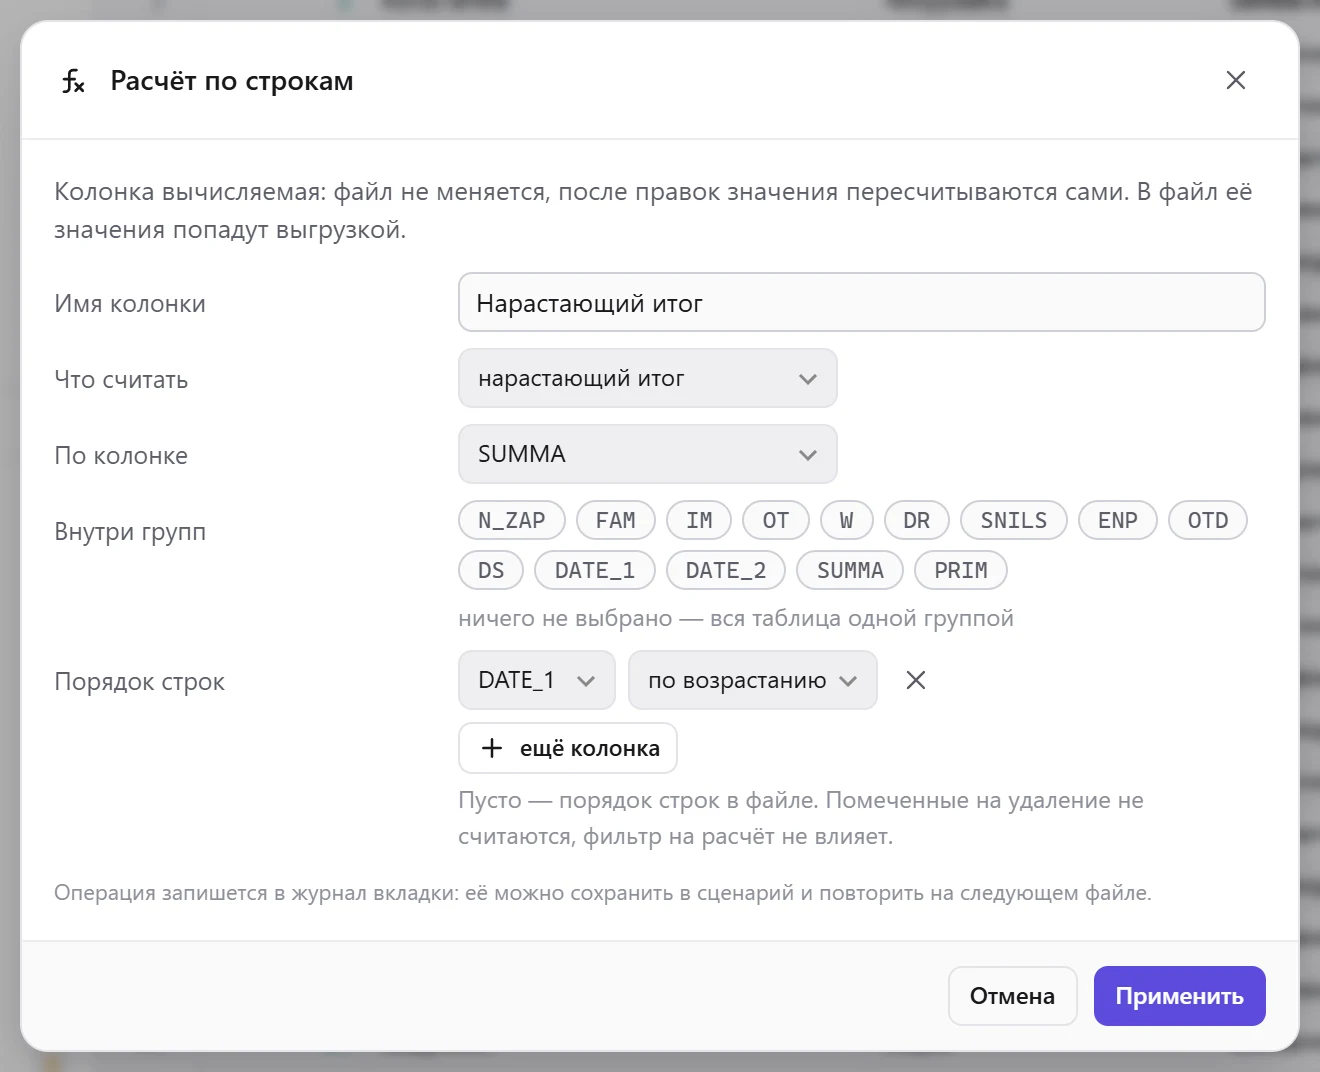
Task: Toggle the PRIM group chip
Action: pos(961,570)
